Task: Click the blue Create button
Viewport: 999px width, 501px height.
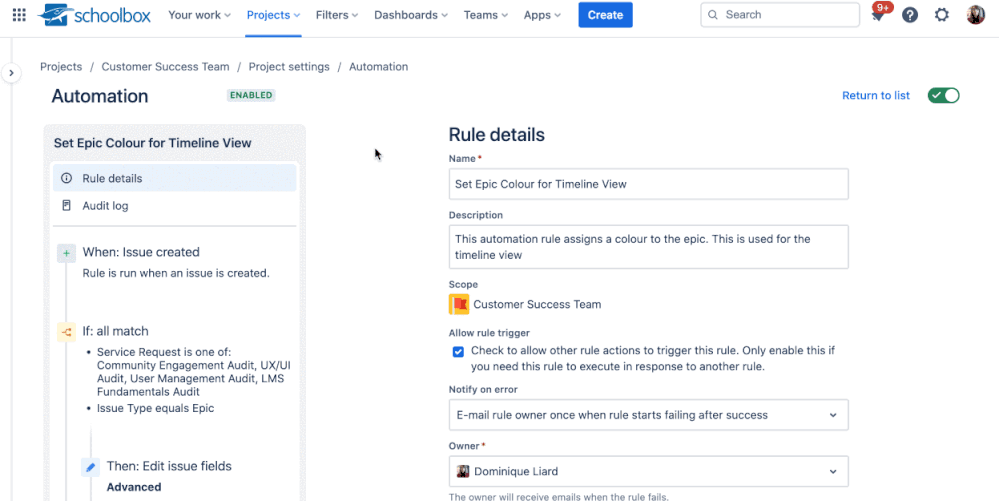Action: [605, 15]
